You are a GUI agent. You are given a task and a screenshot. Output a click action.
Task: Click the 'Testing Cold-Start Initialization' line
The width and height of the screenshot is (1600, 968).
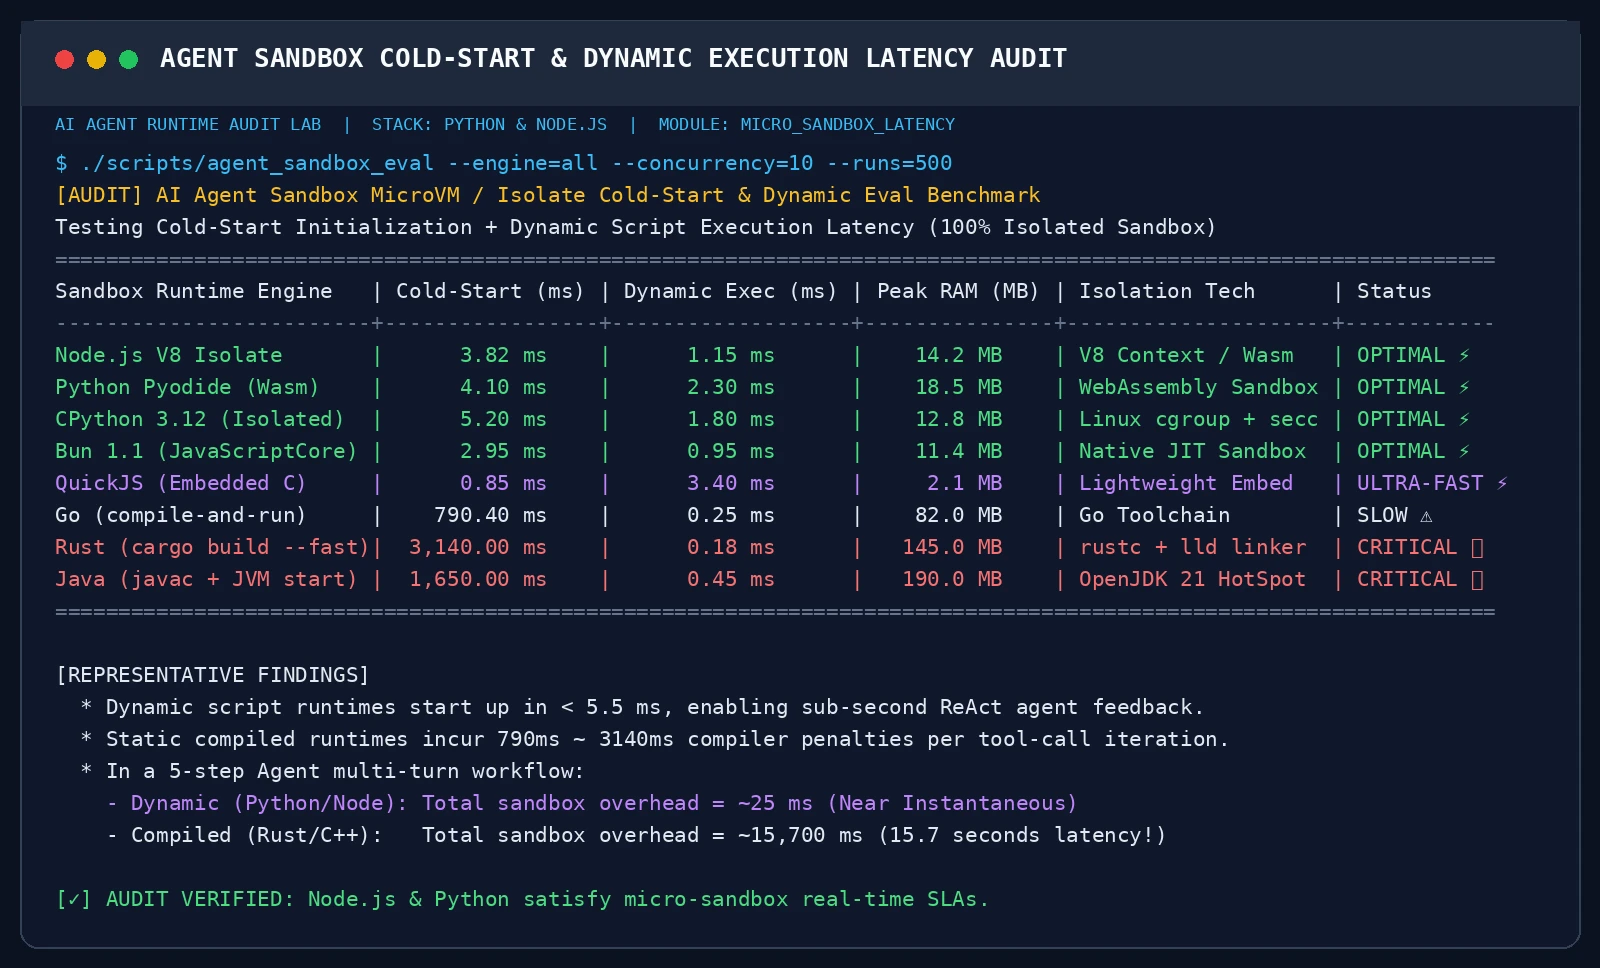coord(635,227)
